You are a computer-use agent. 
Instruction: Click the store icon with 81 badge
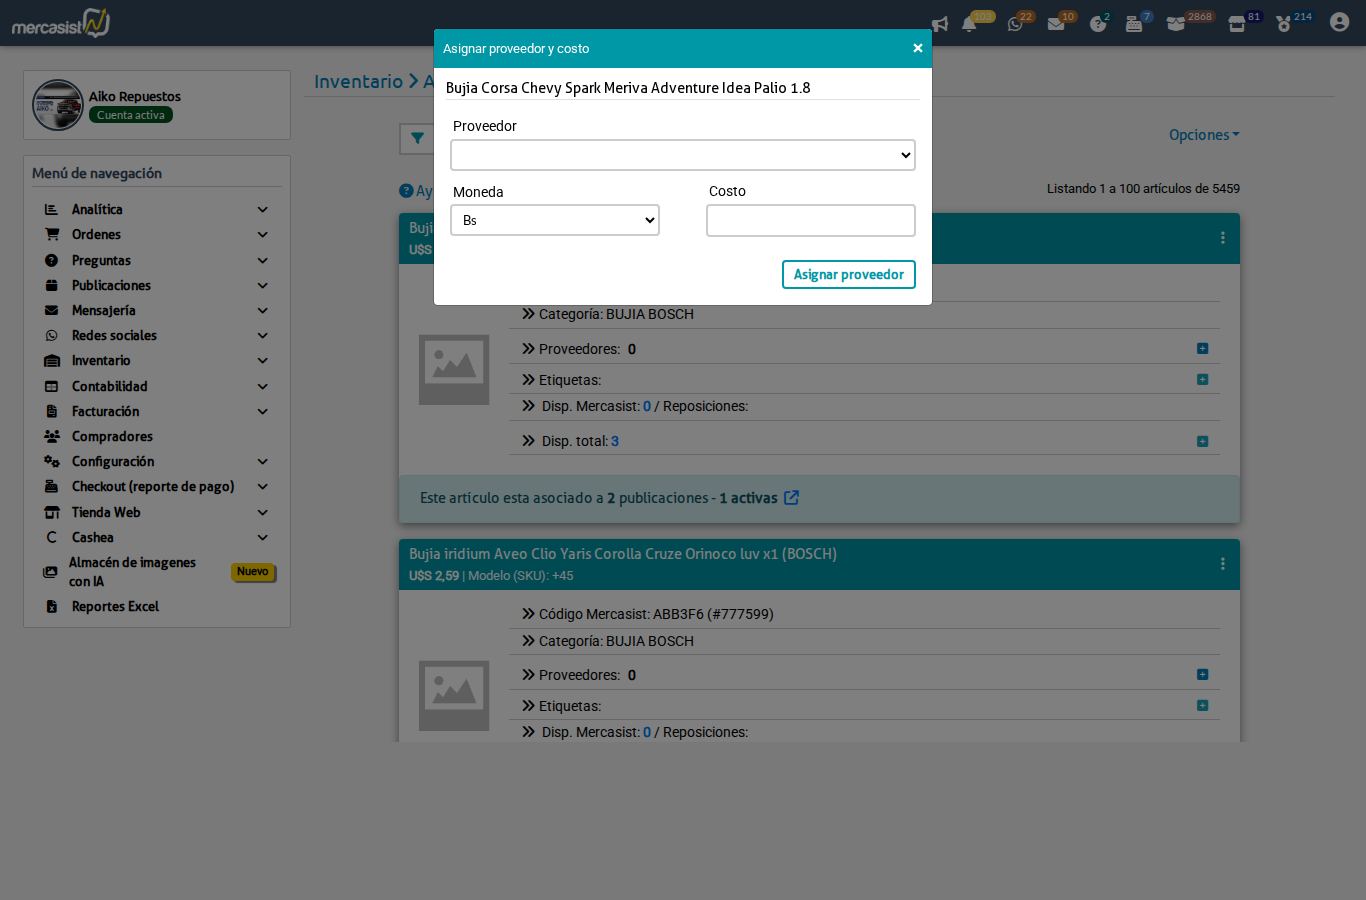(x=1236, y=22)
